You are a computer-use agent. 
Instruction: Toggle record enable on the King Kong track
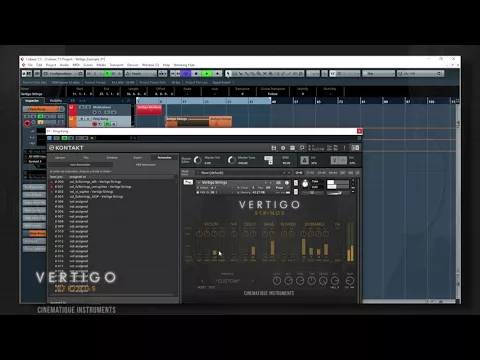point(94,124)
